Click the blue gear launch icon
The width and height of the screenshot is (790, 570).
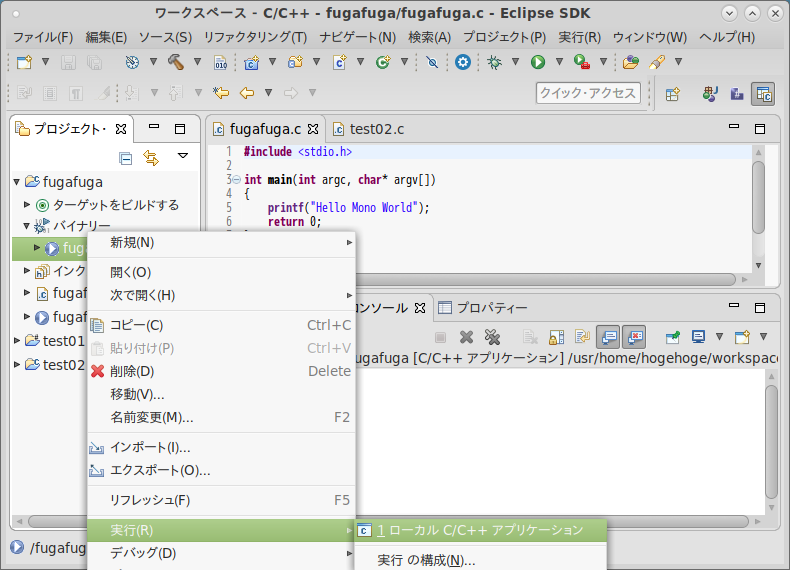point(463,62)
